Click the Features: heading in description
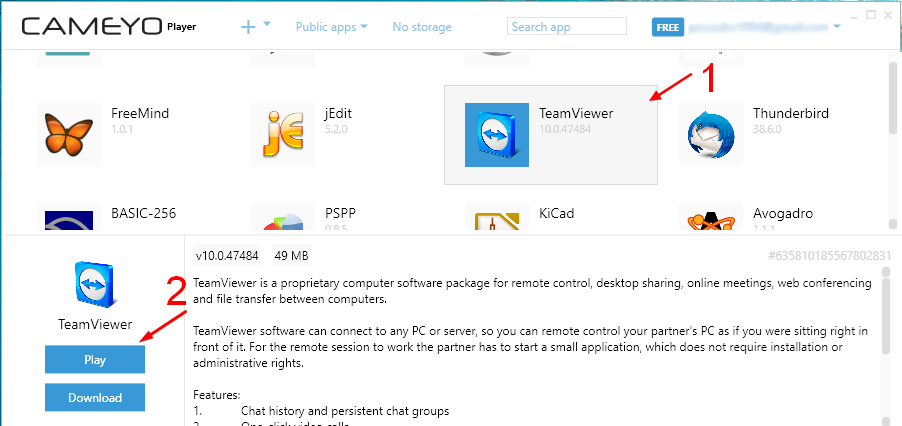This screenshot has height=426, width=902. click(x=216, y=395)
